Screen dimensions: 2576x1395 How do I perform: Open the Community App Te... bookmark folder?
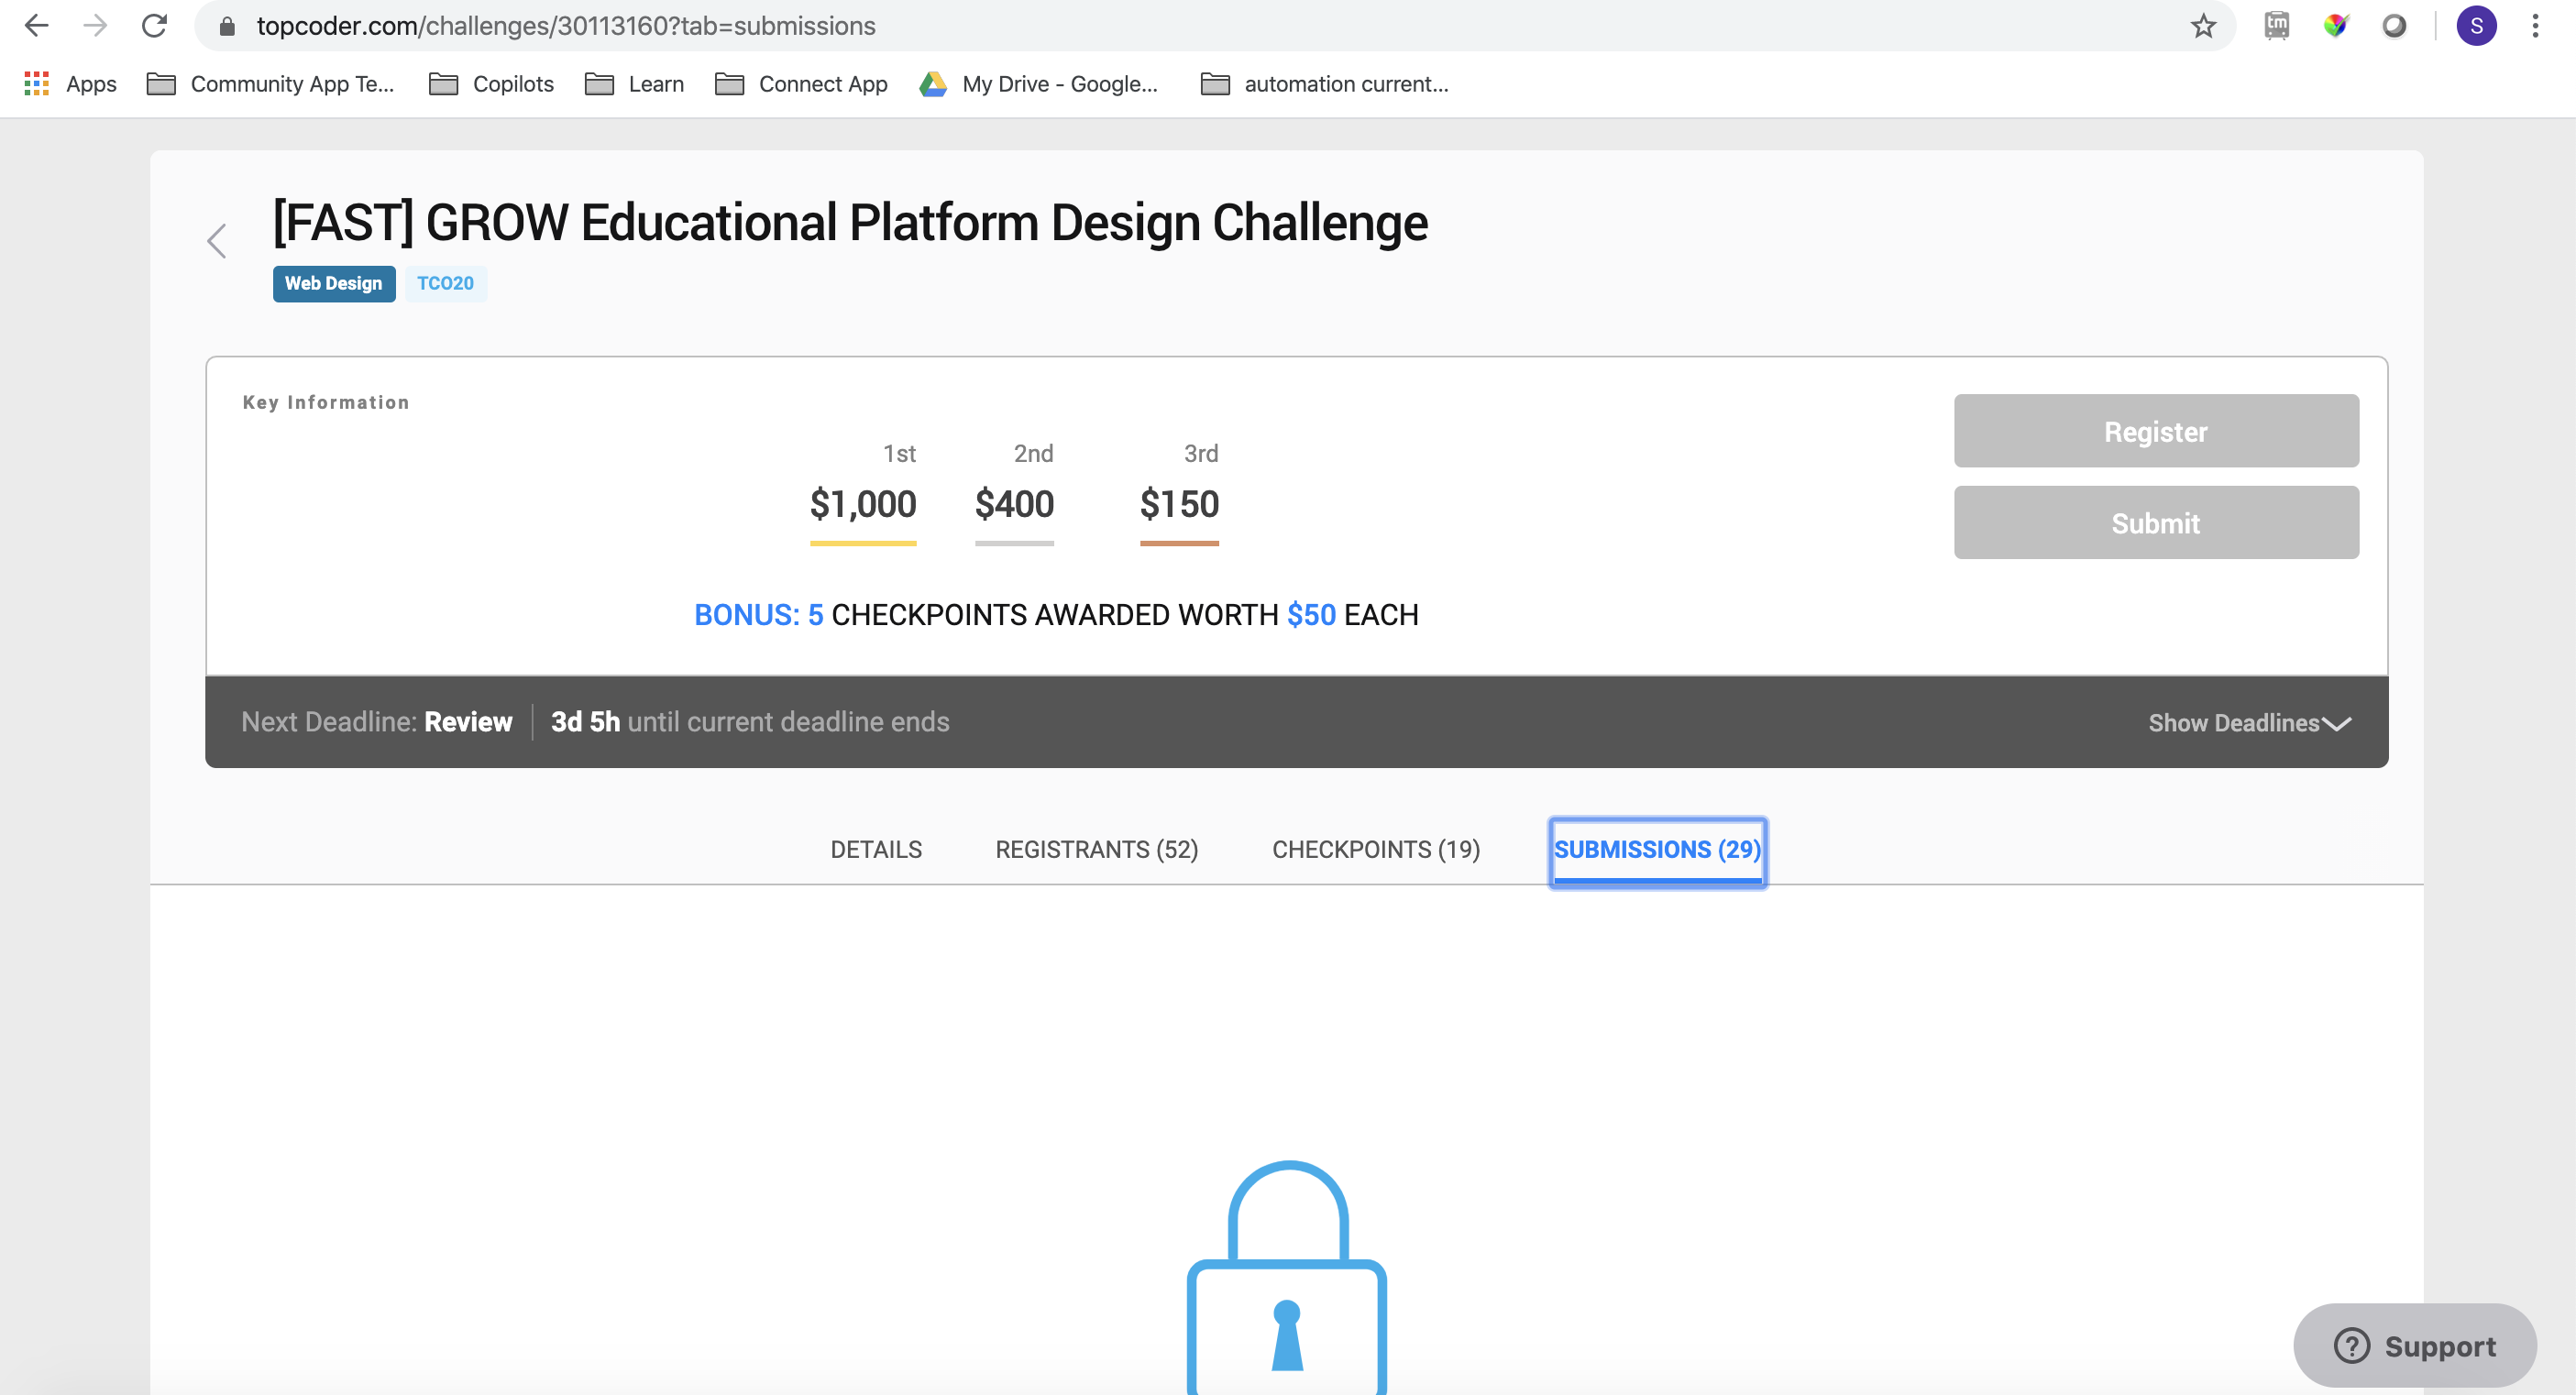coord(271,84)
